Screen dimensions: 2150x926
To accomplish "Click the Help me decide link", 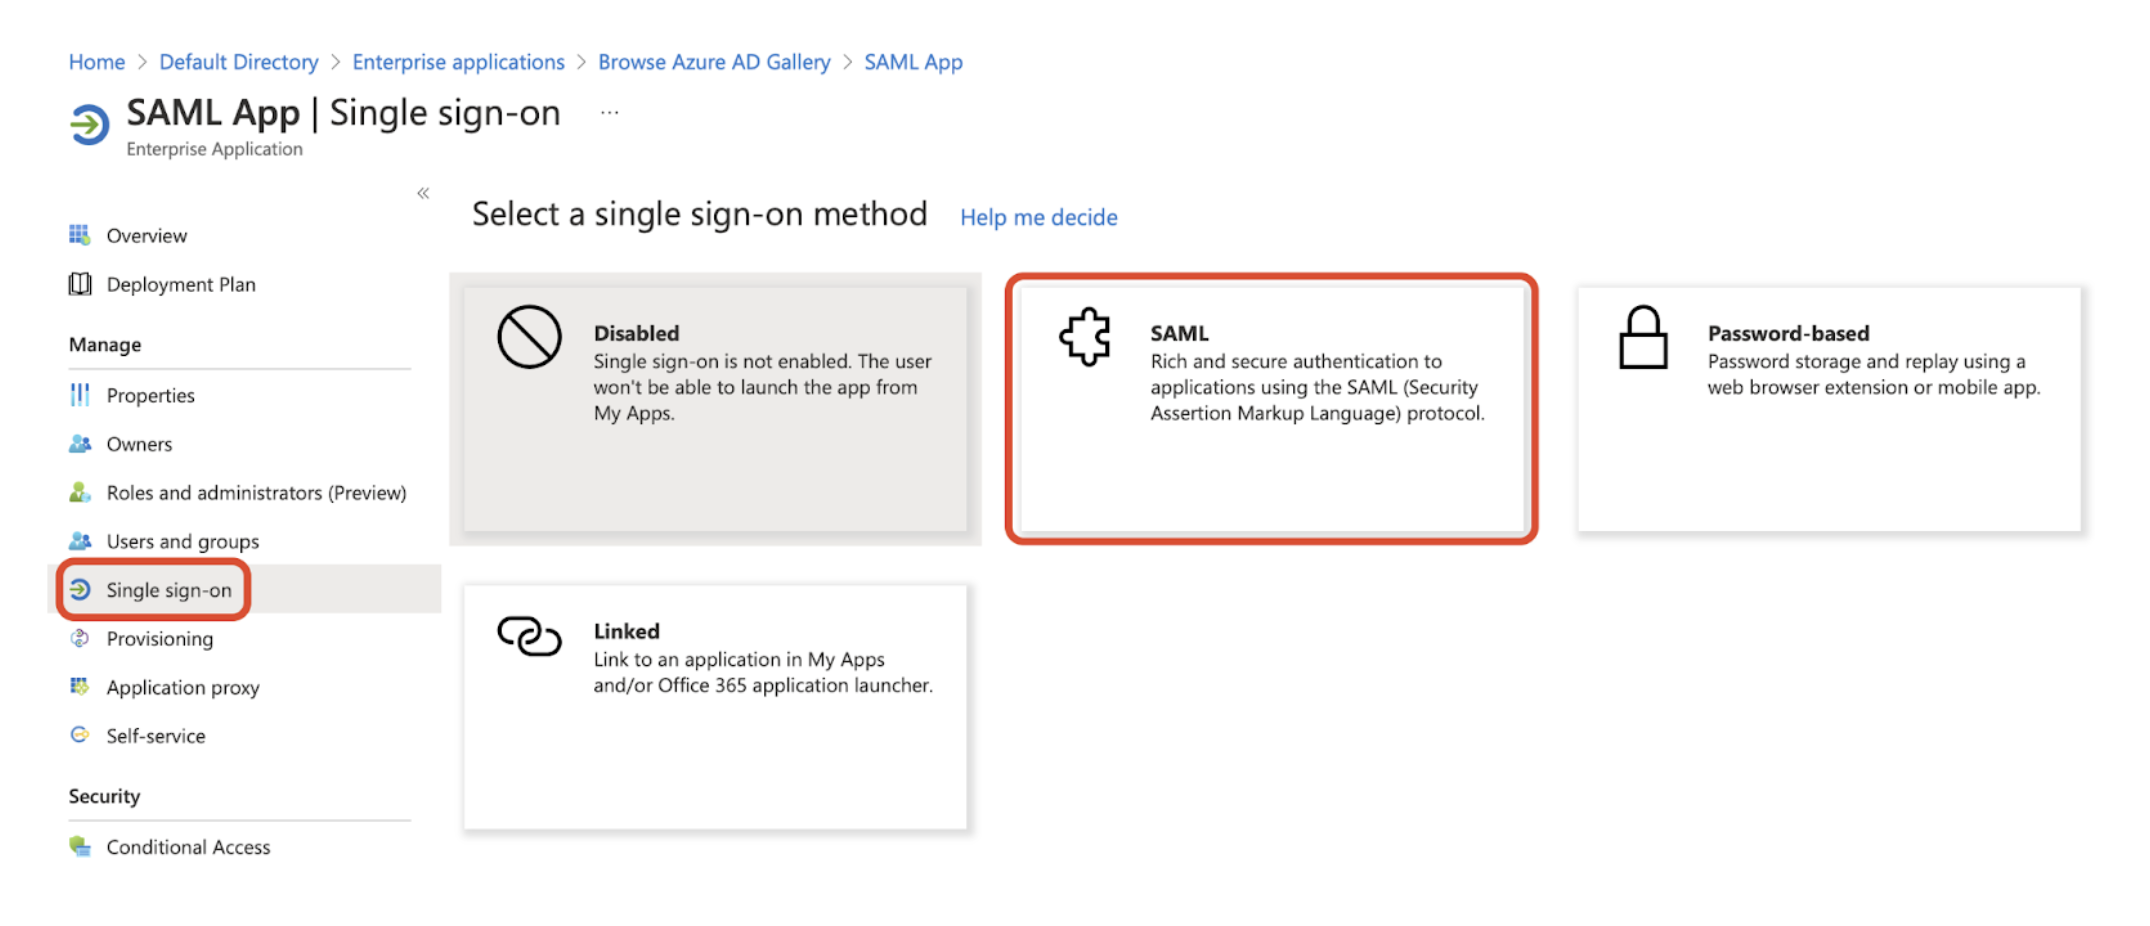I will 1038,217.
